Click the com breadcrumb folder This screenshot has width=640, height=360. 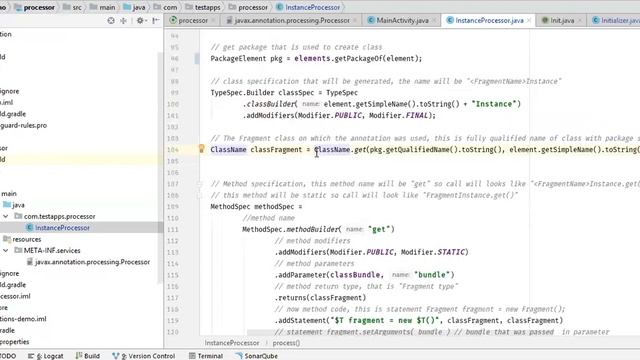[165, 7]
